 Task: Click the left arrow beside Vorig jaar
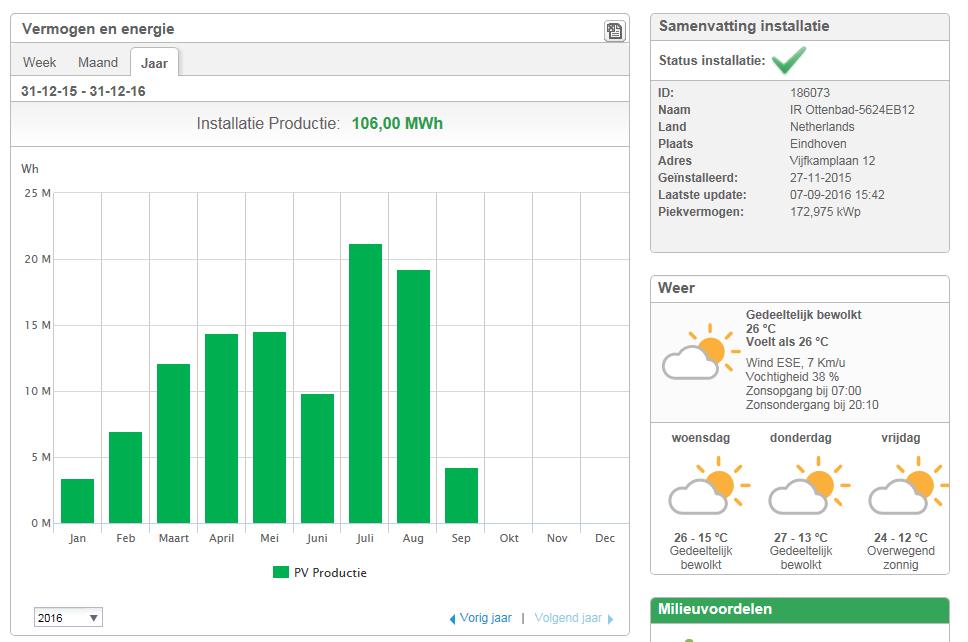tap(453, 619)
